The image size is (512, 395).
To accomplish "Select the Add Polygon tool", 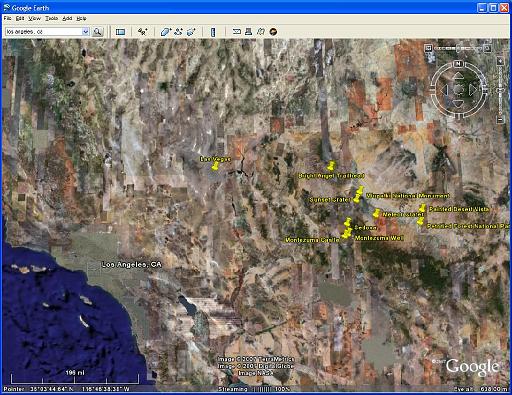I will pyautogui.click(x=166, y=32).
